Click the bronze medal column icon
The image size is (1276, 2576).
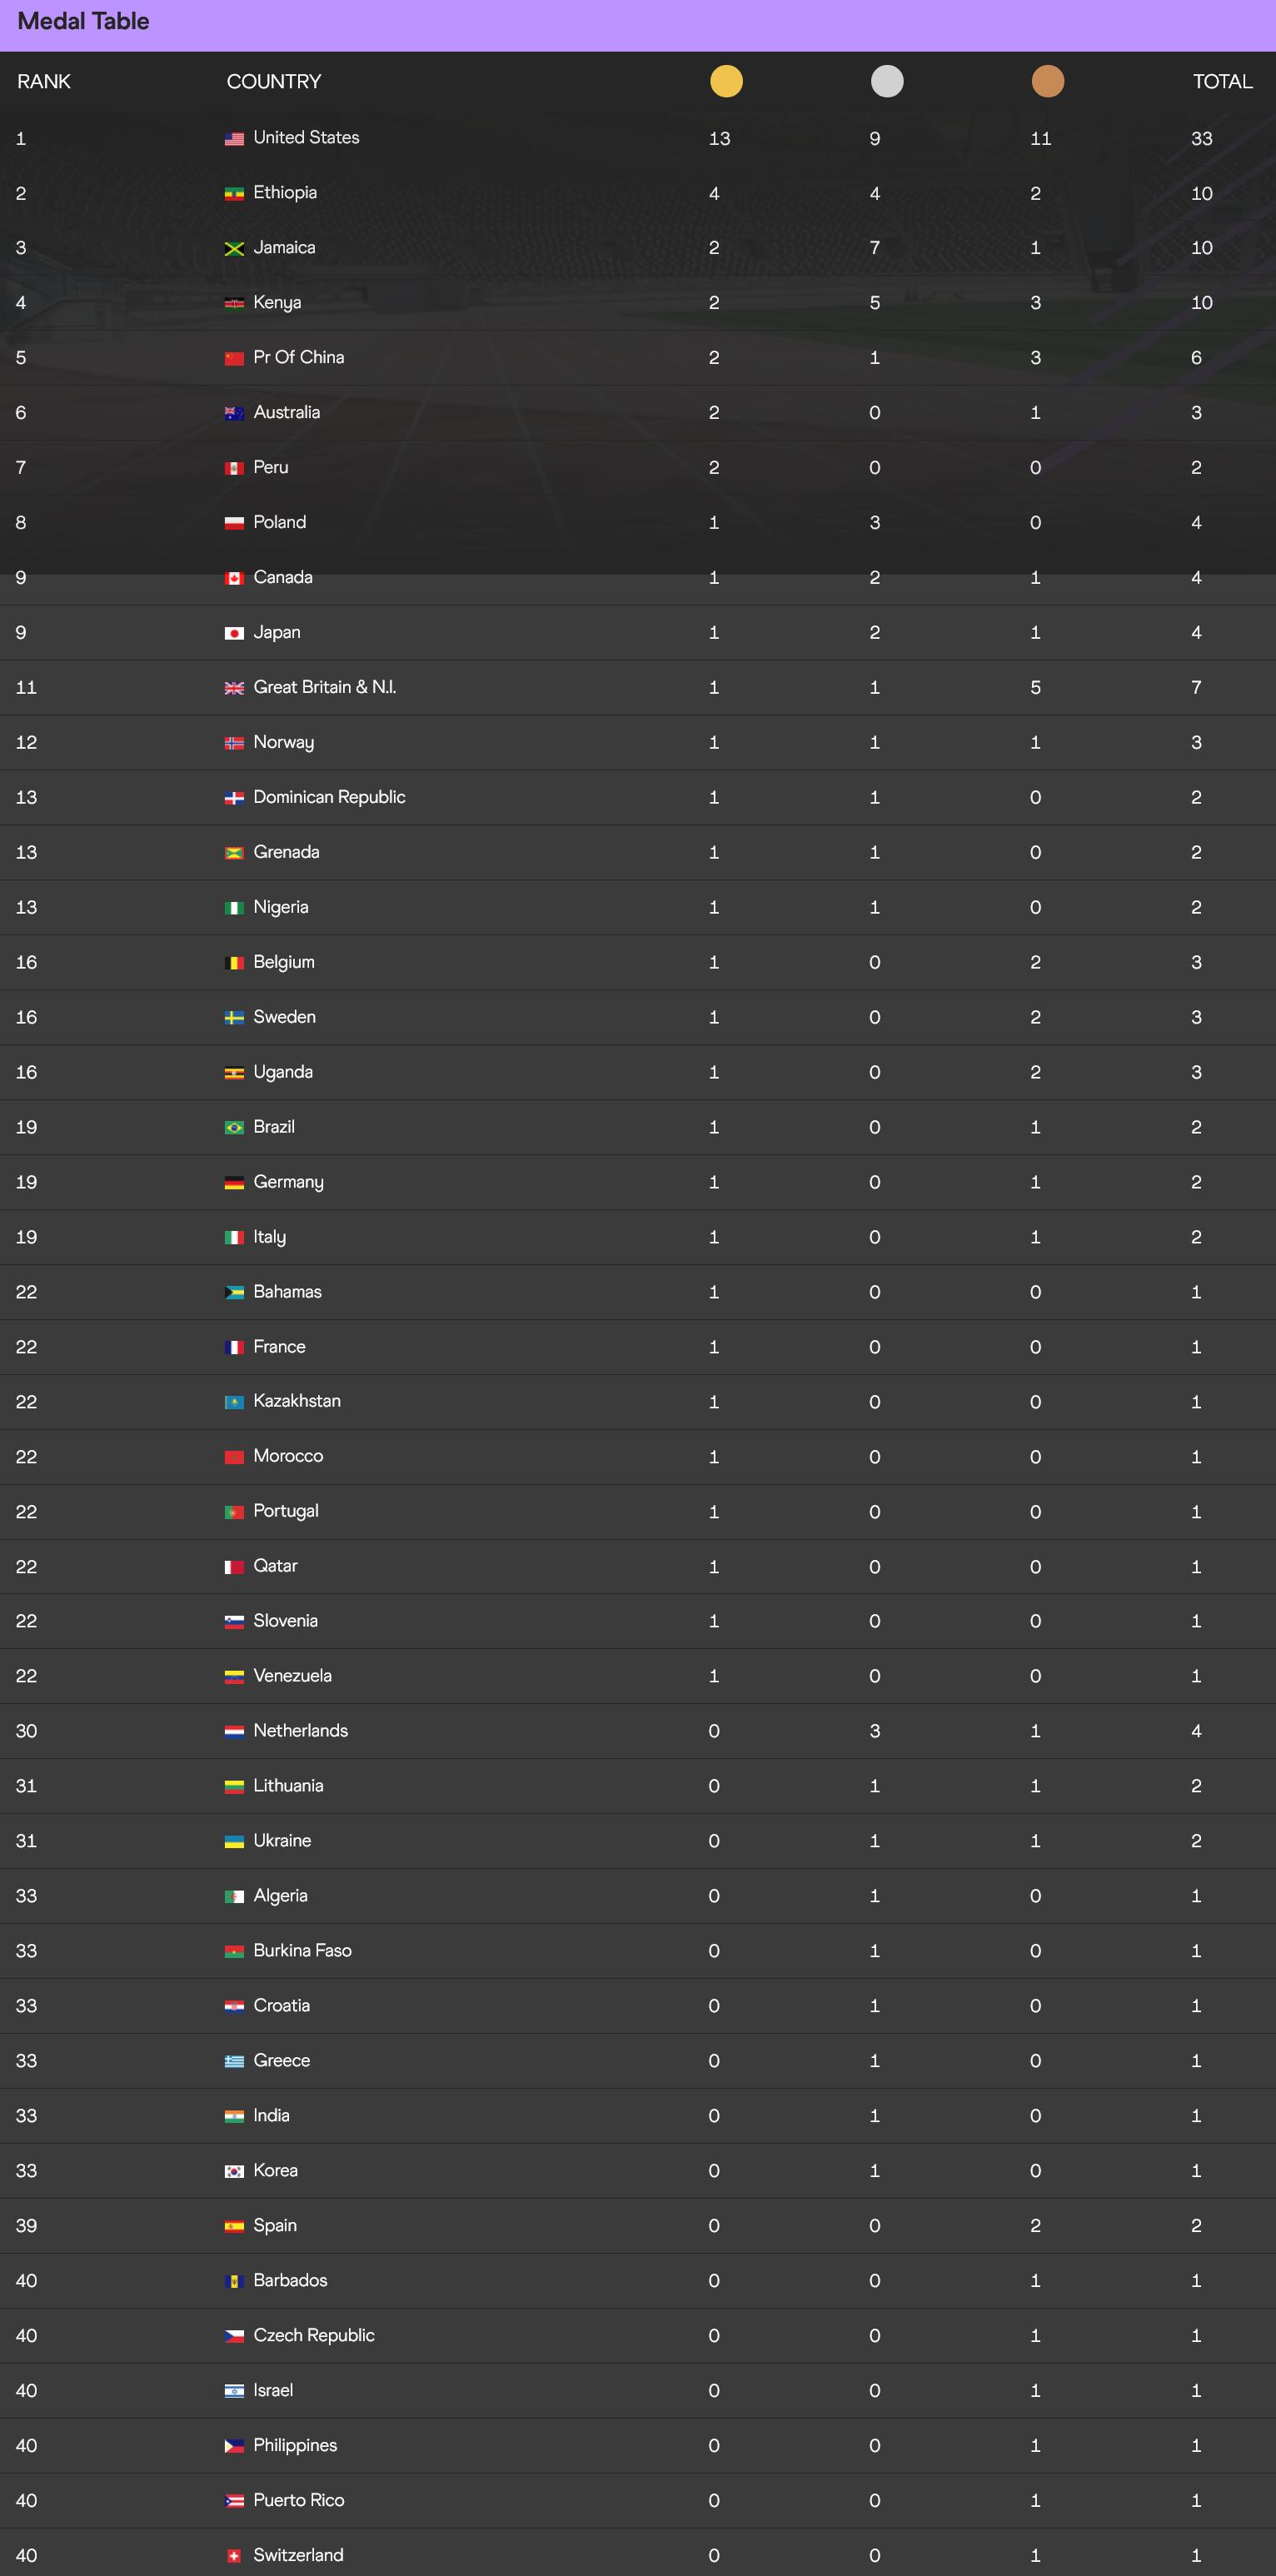(x=1047, y=81)
